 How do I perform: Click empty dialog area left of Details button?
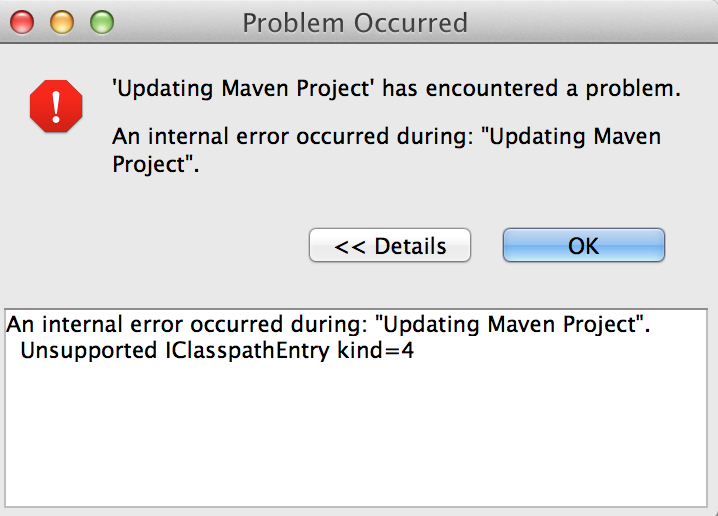pyautogui.click(x=160, y=245)
